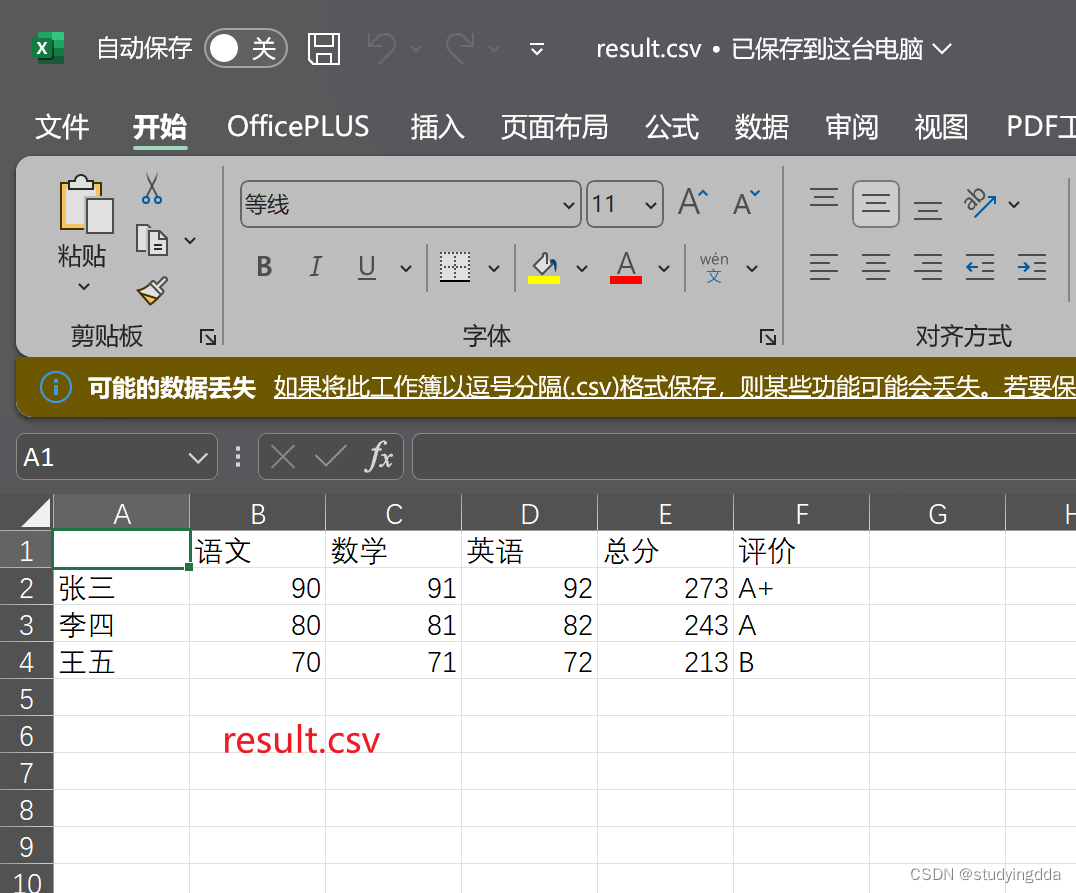Click the wén phonetic guide icon
The image size is (1076, 893).
point(714,268)
